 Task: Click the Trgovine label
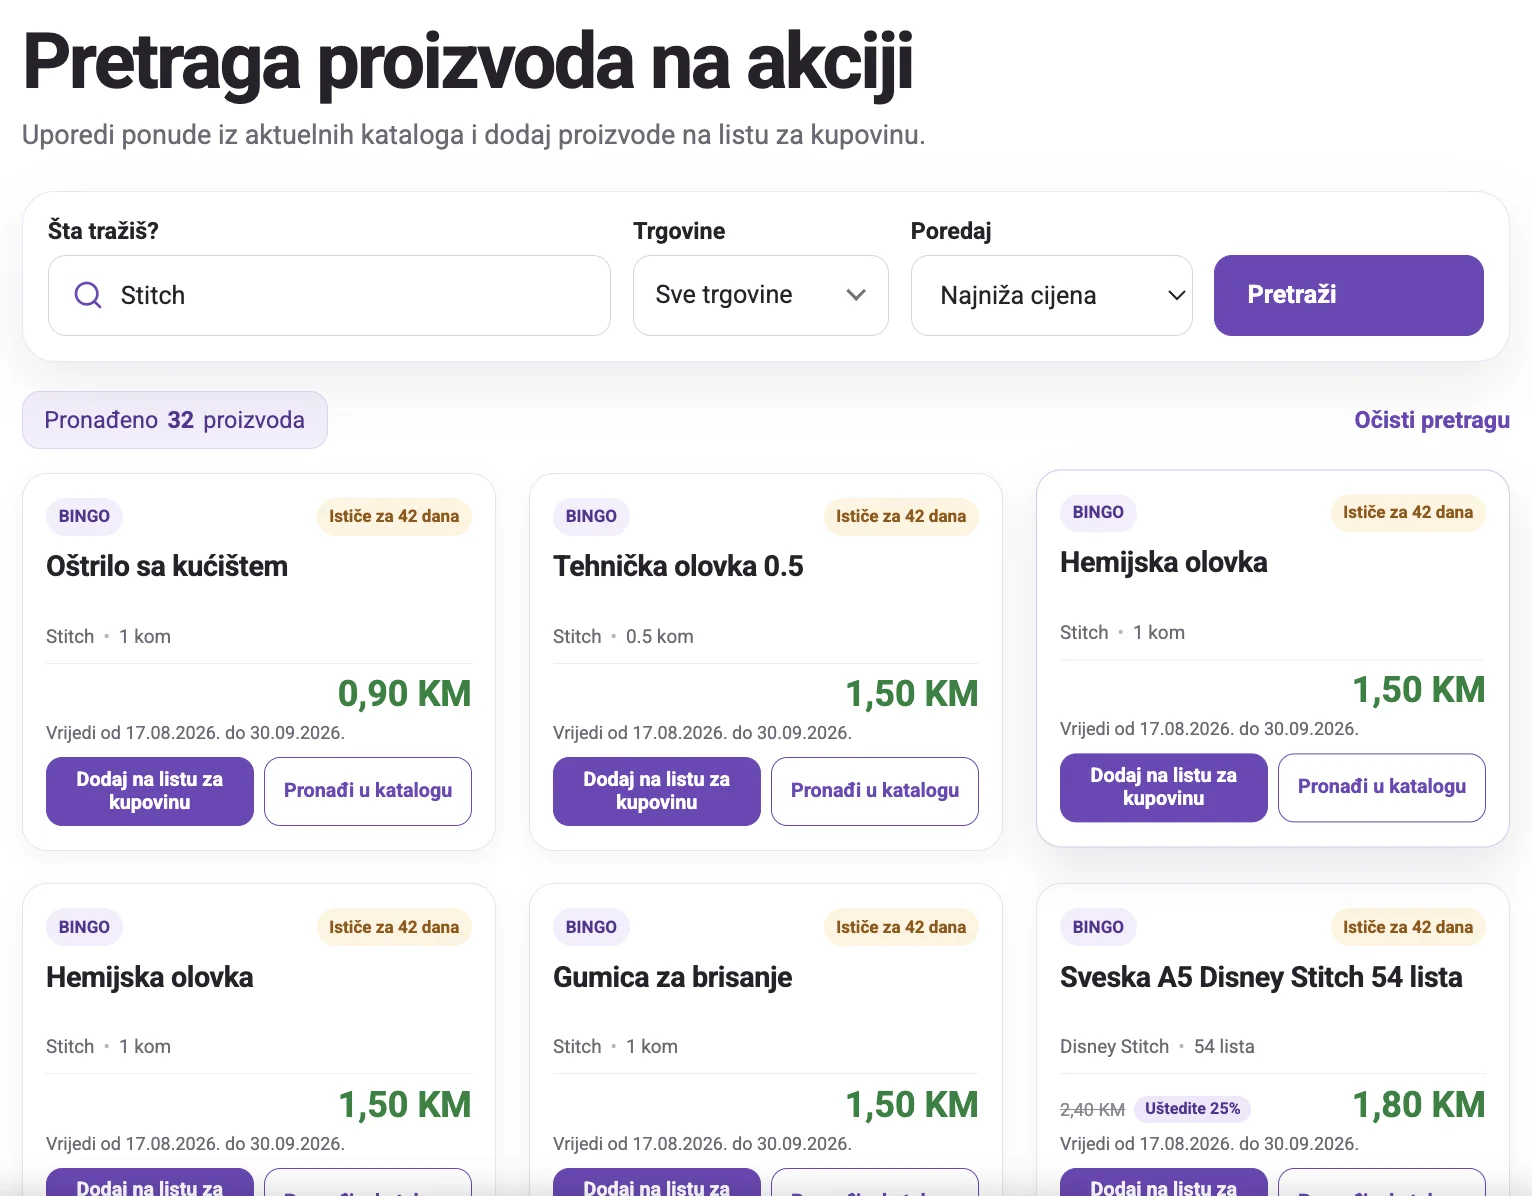[679, 231]
